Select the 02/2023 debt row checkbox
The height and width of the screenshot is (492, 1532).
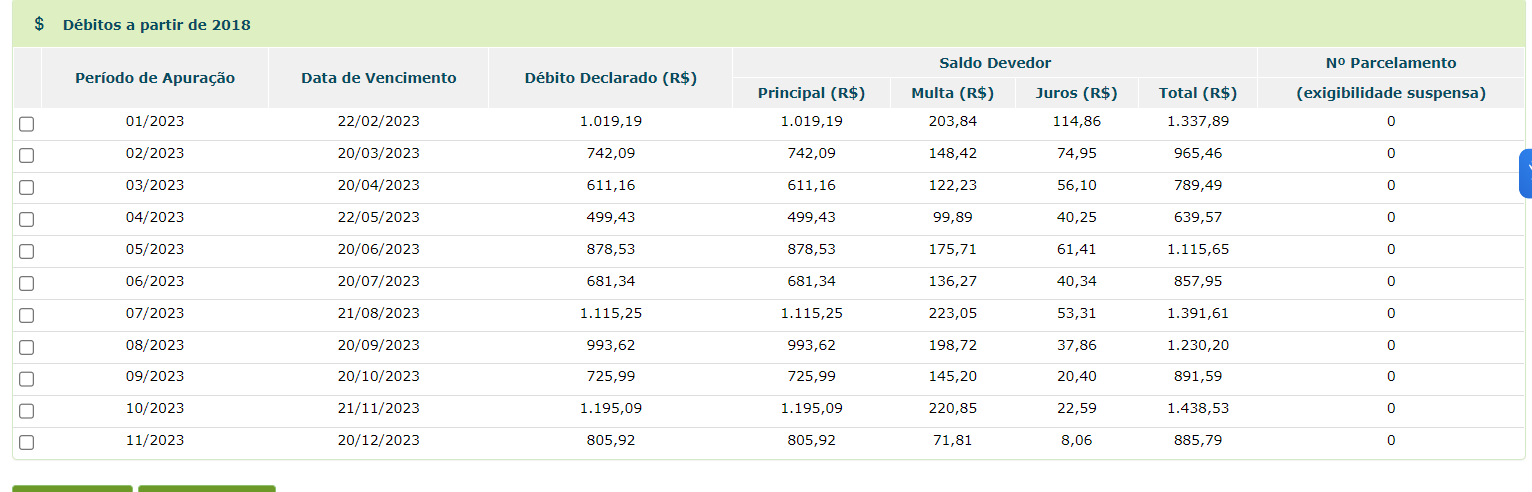click(x=27, y=156)
